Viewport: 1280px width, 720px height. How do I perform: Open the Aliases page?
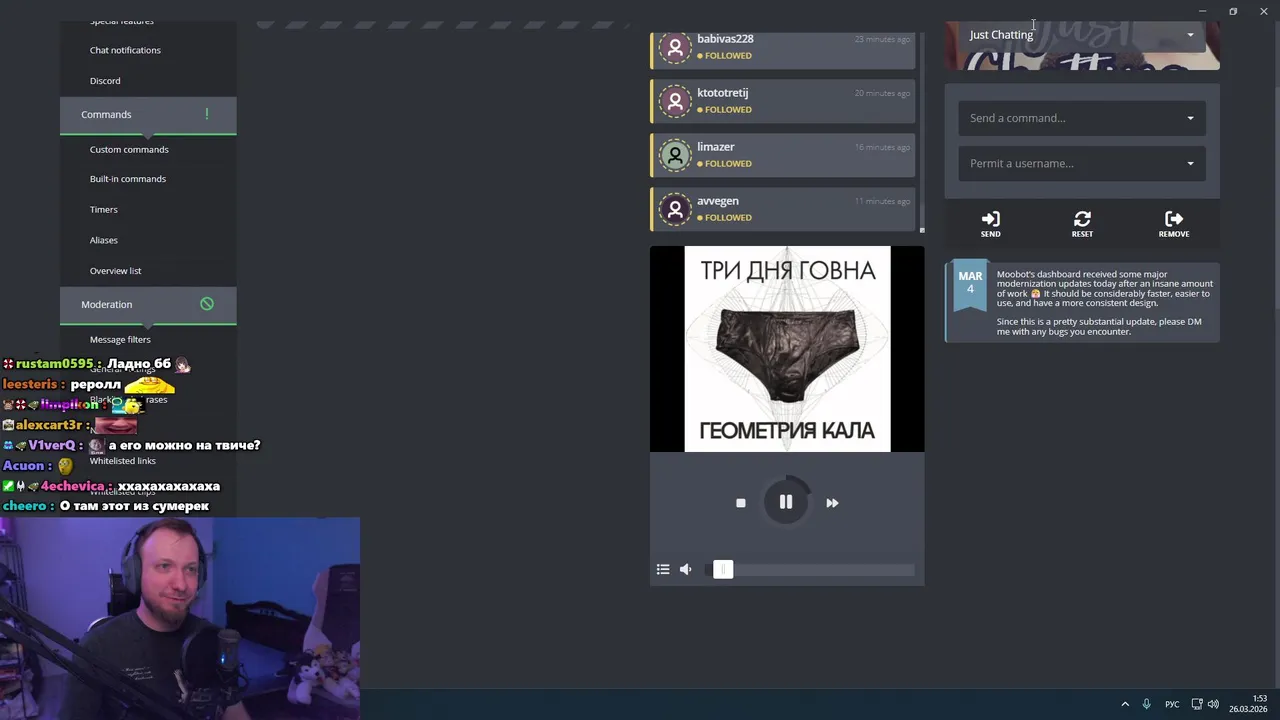(x=104, y=240)
